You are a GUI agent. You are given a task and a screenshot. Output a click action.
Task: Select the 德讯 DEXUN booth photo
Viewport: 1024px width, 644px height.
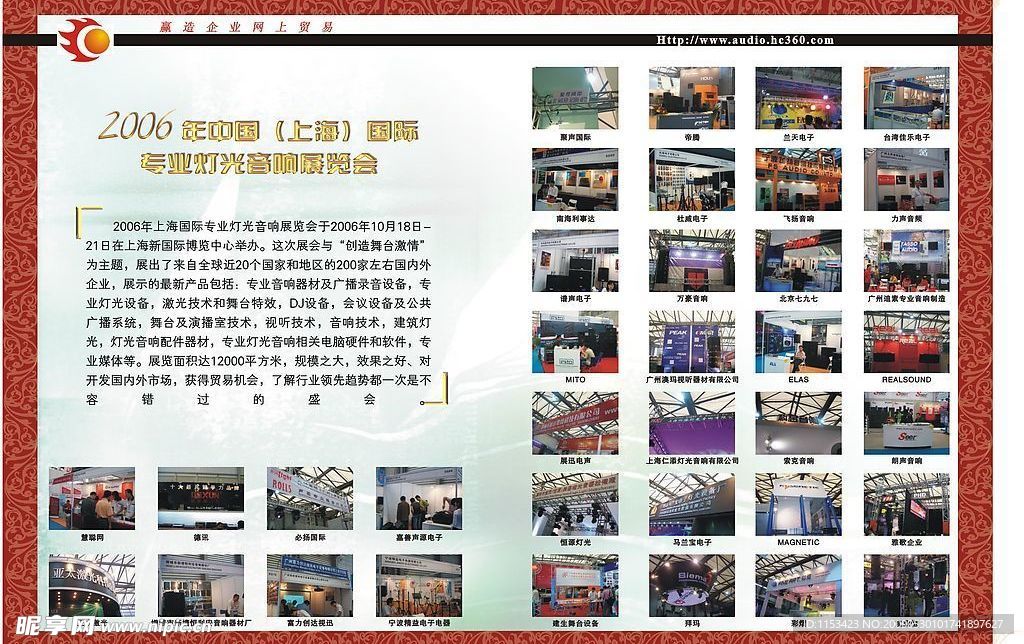point(200,498)
